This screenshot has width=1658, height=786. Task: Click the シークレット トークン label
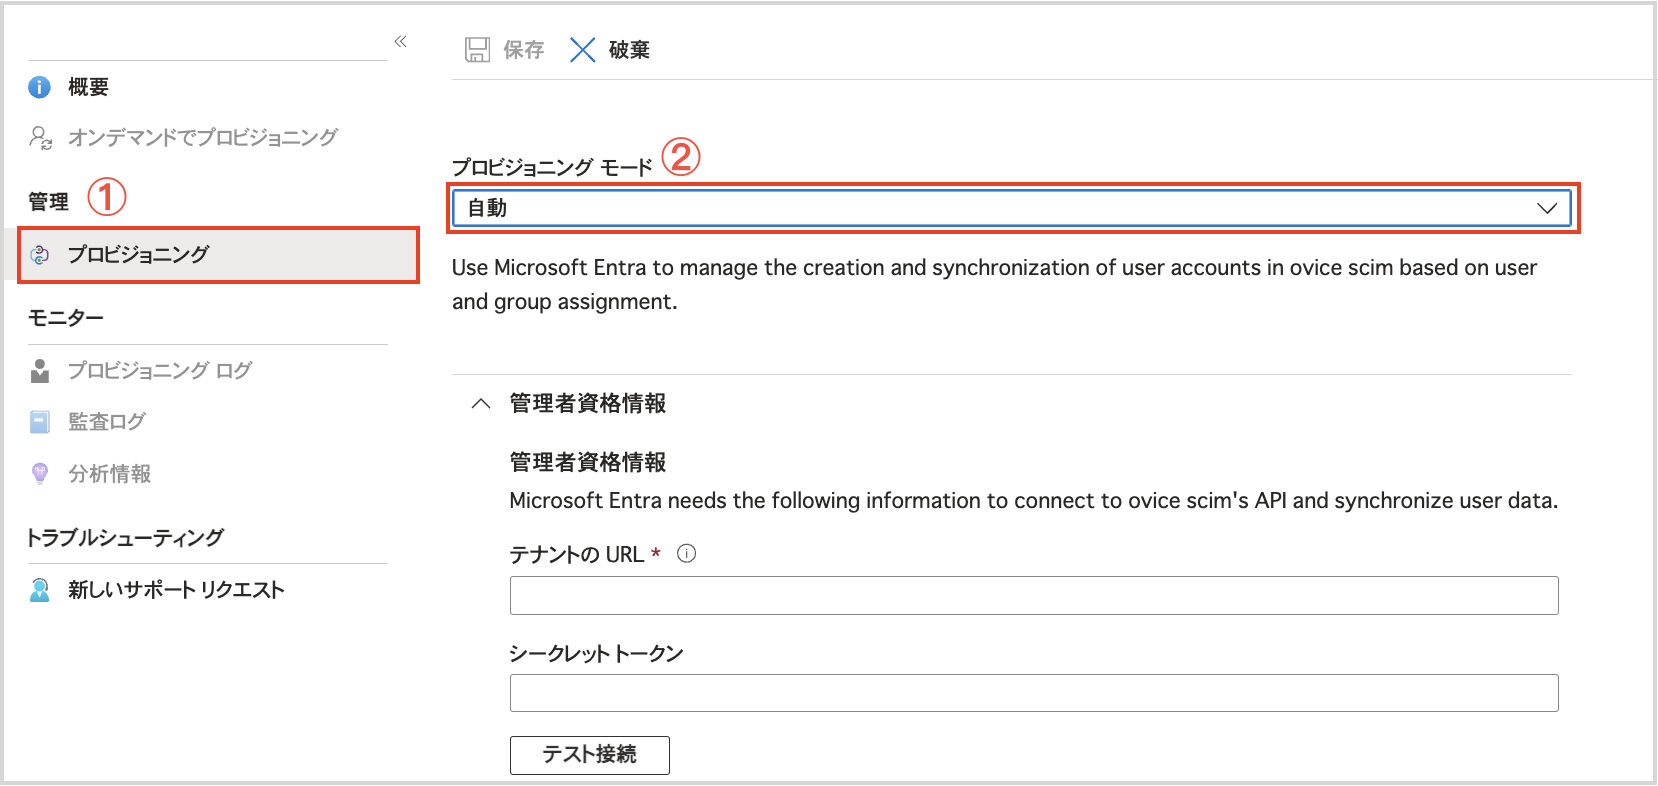(596, 653)
